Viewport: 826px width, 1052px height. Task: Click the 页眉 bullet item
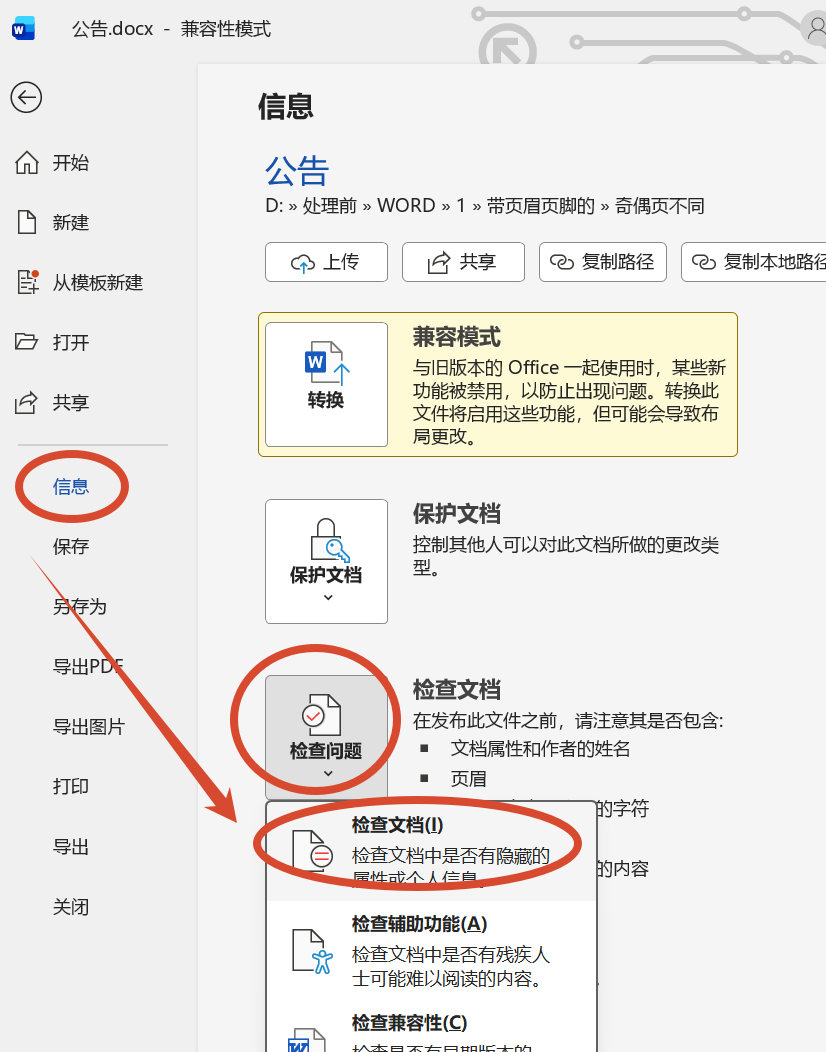pyautogui.click(x=468, y=778)
